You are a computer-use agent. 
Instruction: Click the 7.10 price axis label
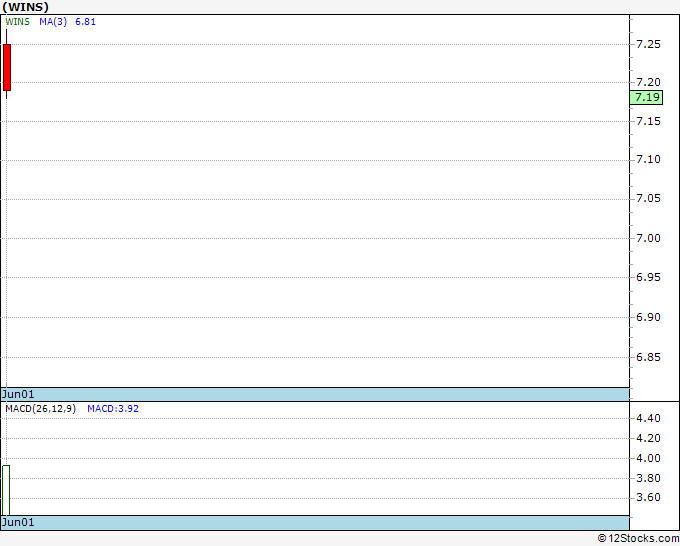648,160
